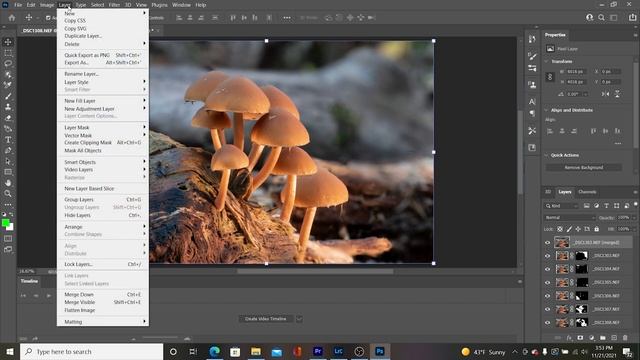Viewport: 640px width, 360px height.
Task: Click the Create Video Timeline button
Action: point(266,319)
